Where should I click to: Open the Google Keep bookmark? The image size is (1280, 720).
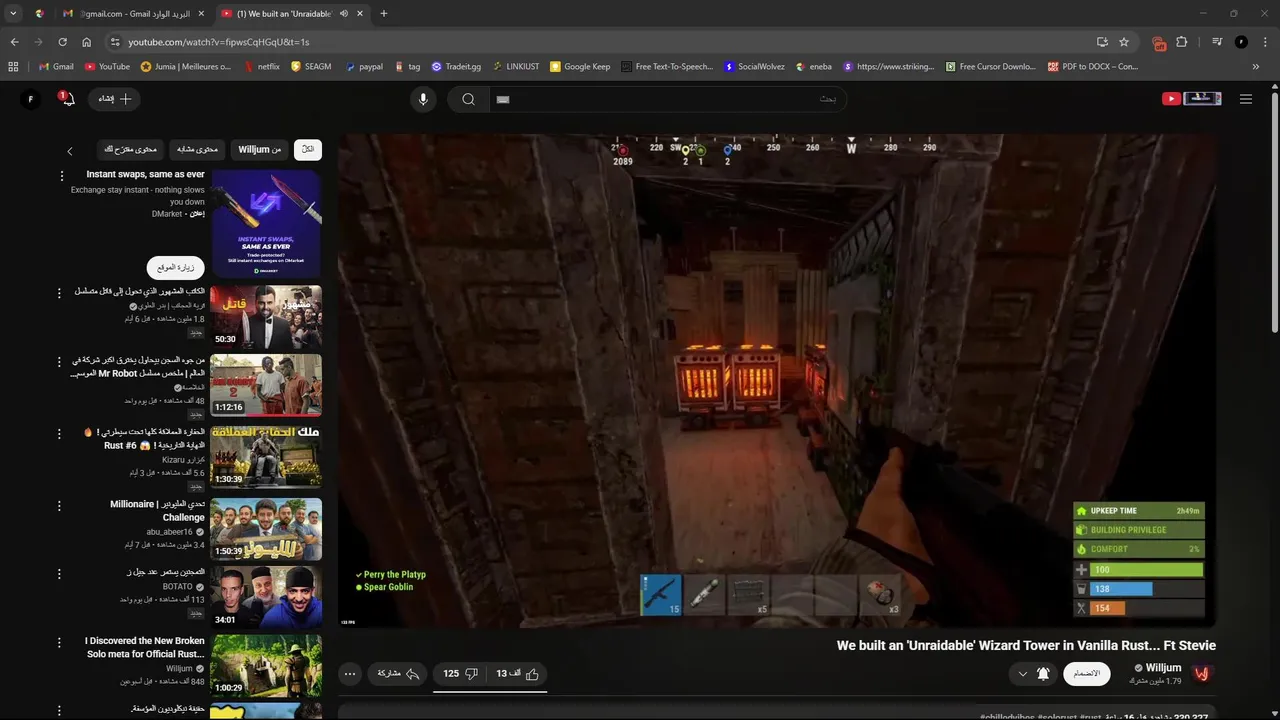[580, 67]
